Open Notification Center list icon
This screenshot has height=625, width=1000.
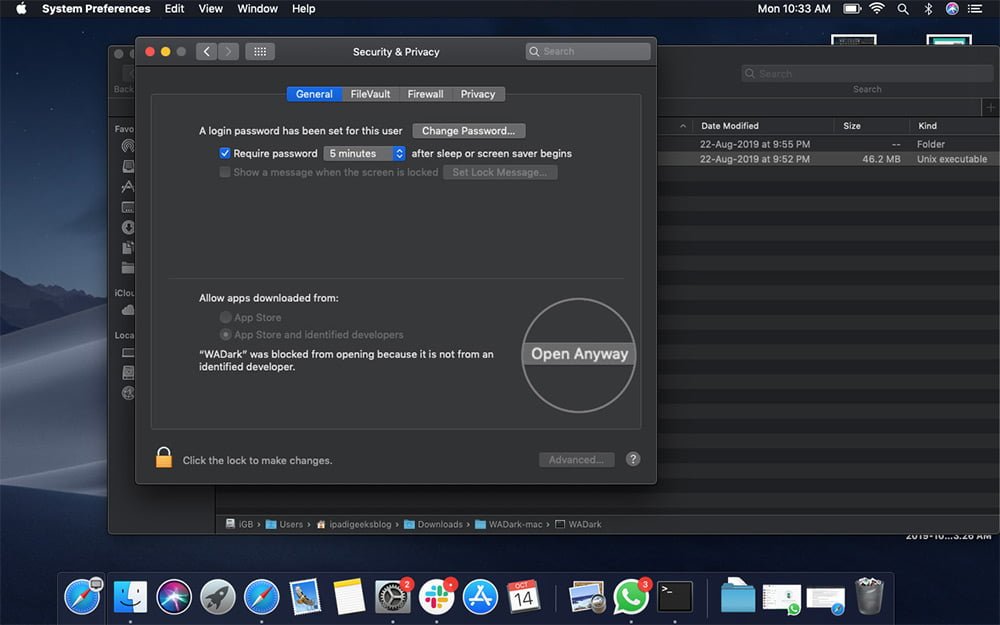(x=974, y=9)
